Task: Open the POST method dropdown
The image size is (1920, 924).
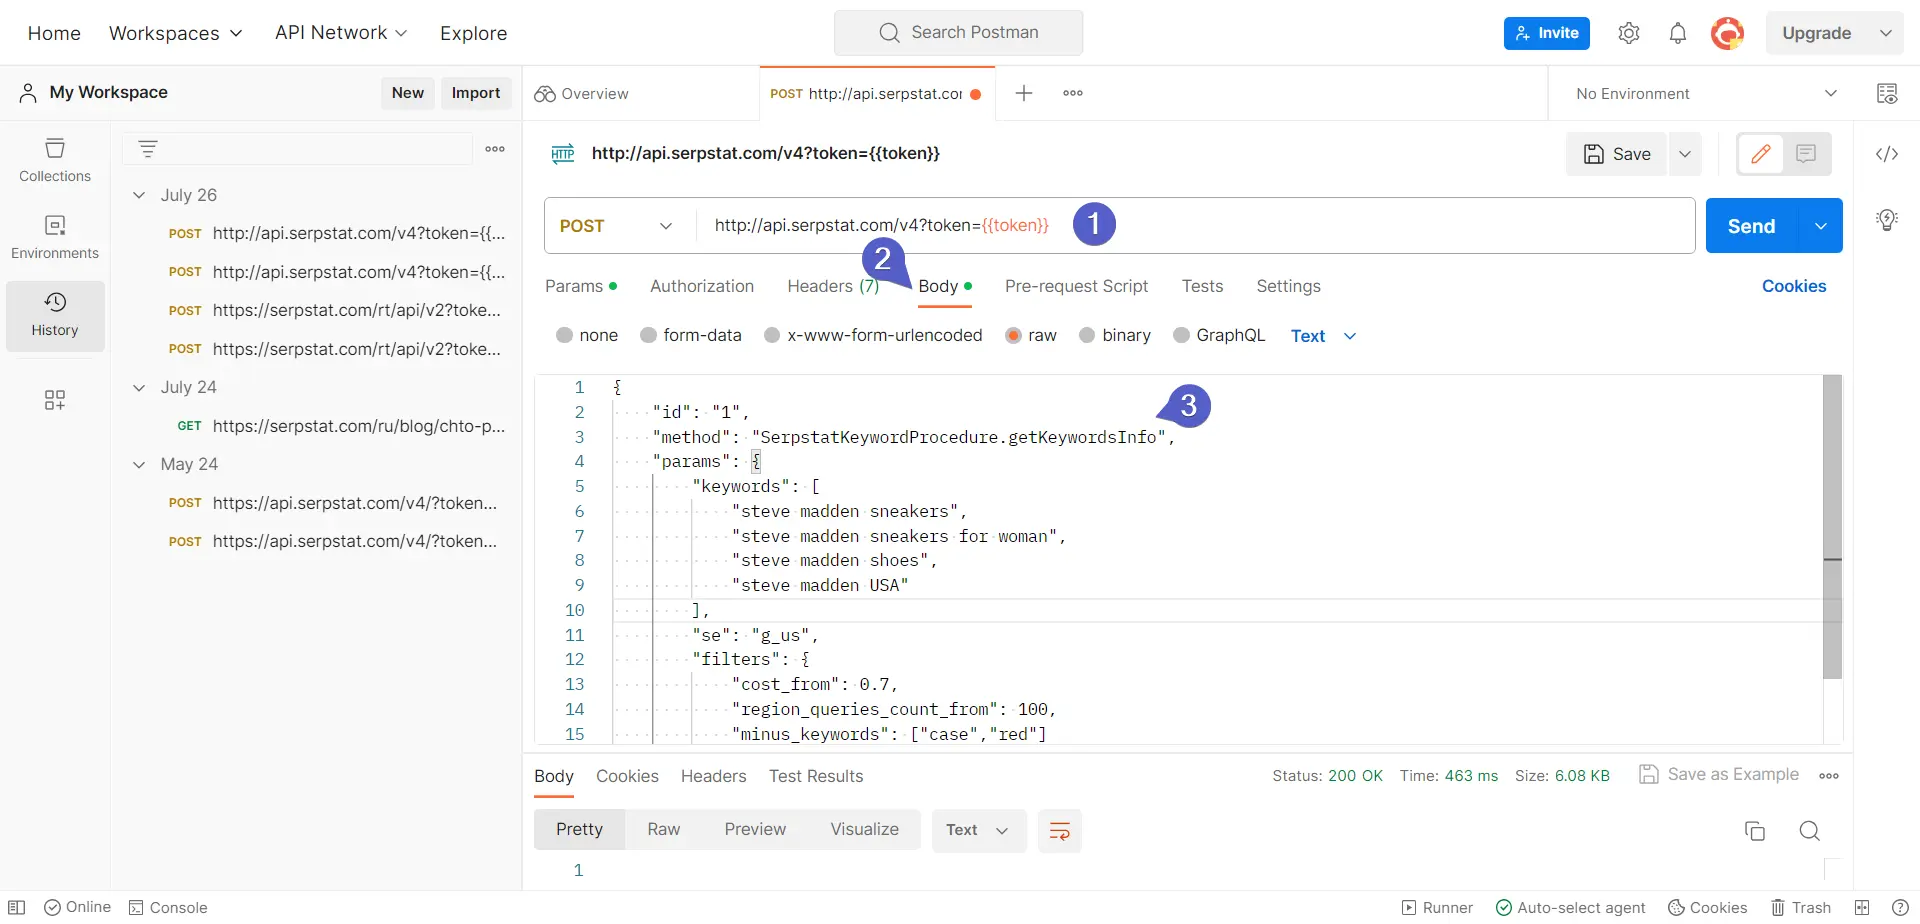Action: [617, 226]
